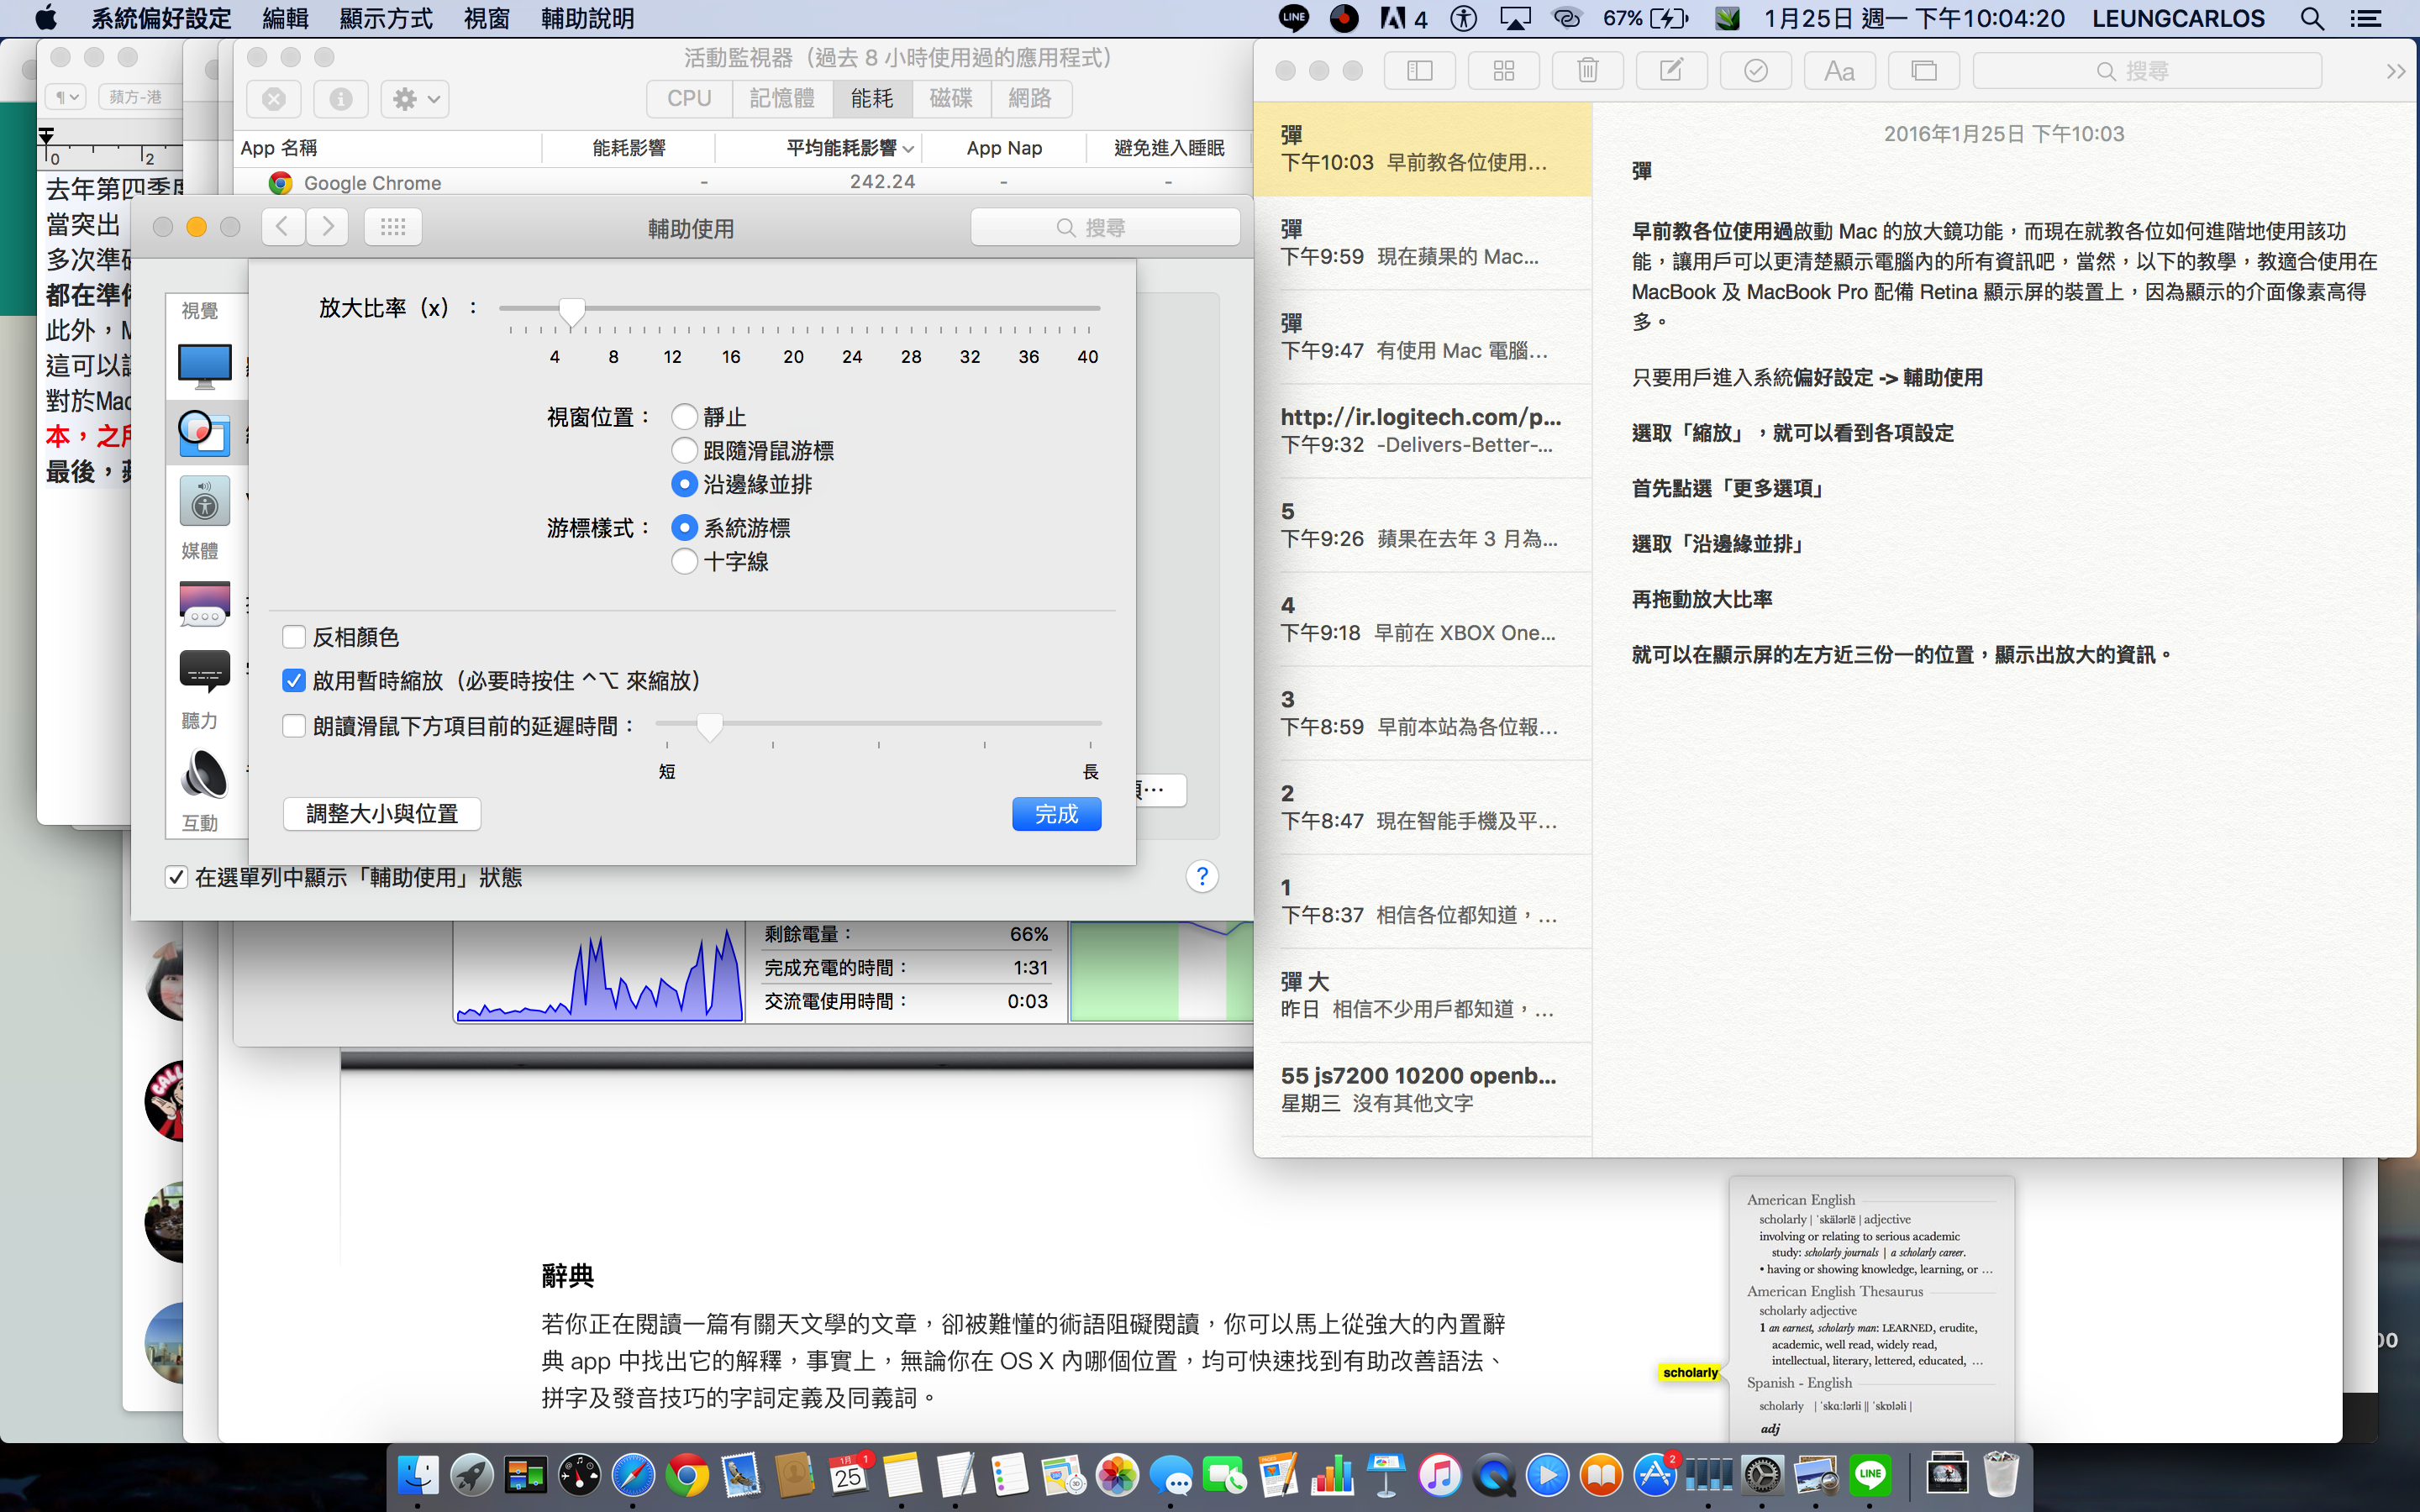The height and width of the screenshot is (1512, 2420).
Task: Open the 顯示方式 menu
Action: click(386, 18)
